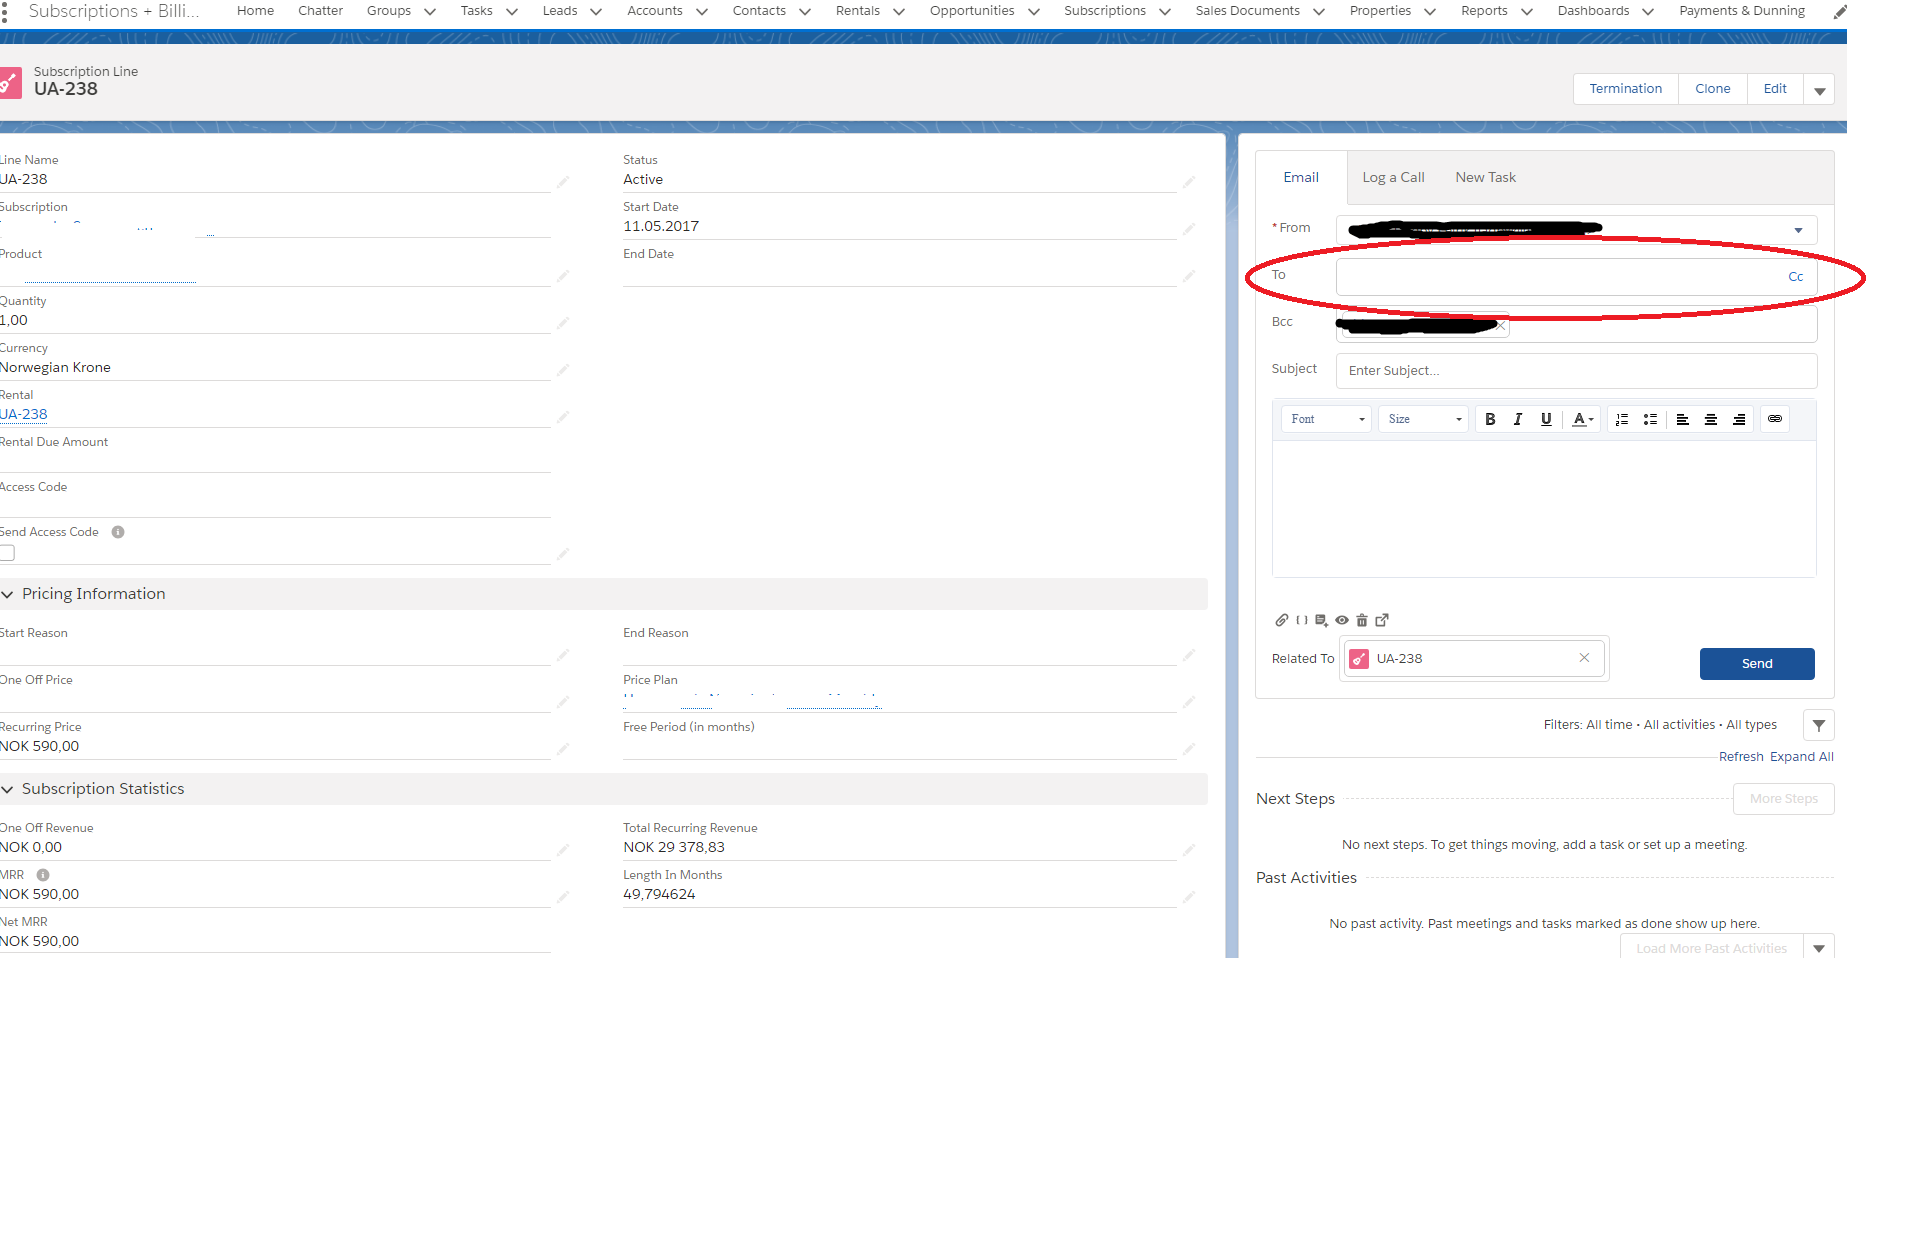
Task: Toggle underline formatting in the email editor
Action: tap(1546, 419)
